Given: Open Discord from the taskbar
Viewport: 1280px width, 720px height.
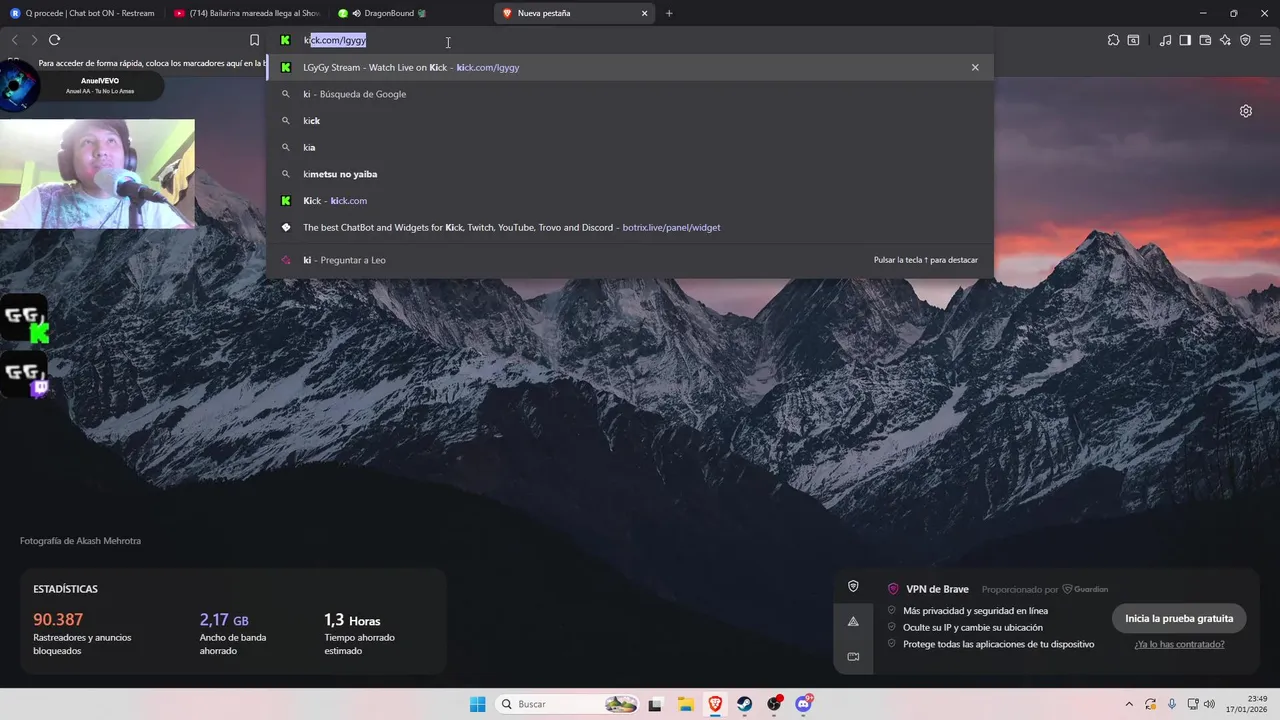Looking at the screenshot, I should 804,704.
